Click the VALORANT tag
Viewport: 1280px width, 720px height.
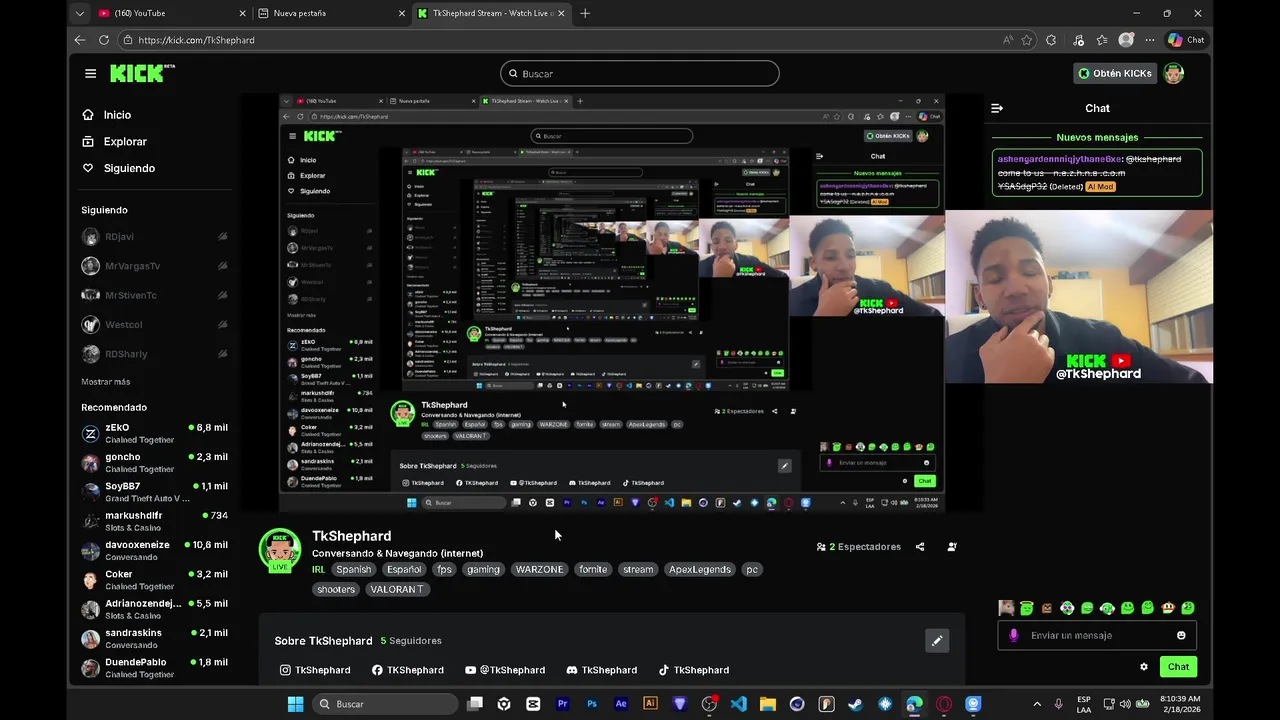tap(396, 589)
